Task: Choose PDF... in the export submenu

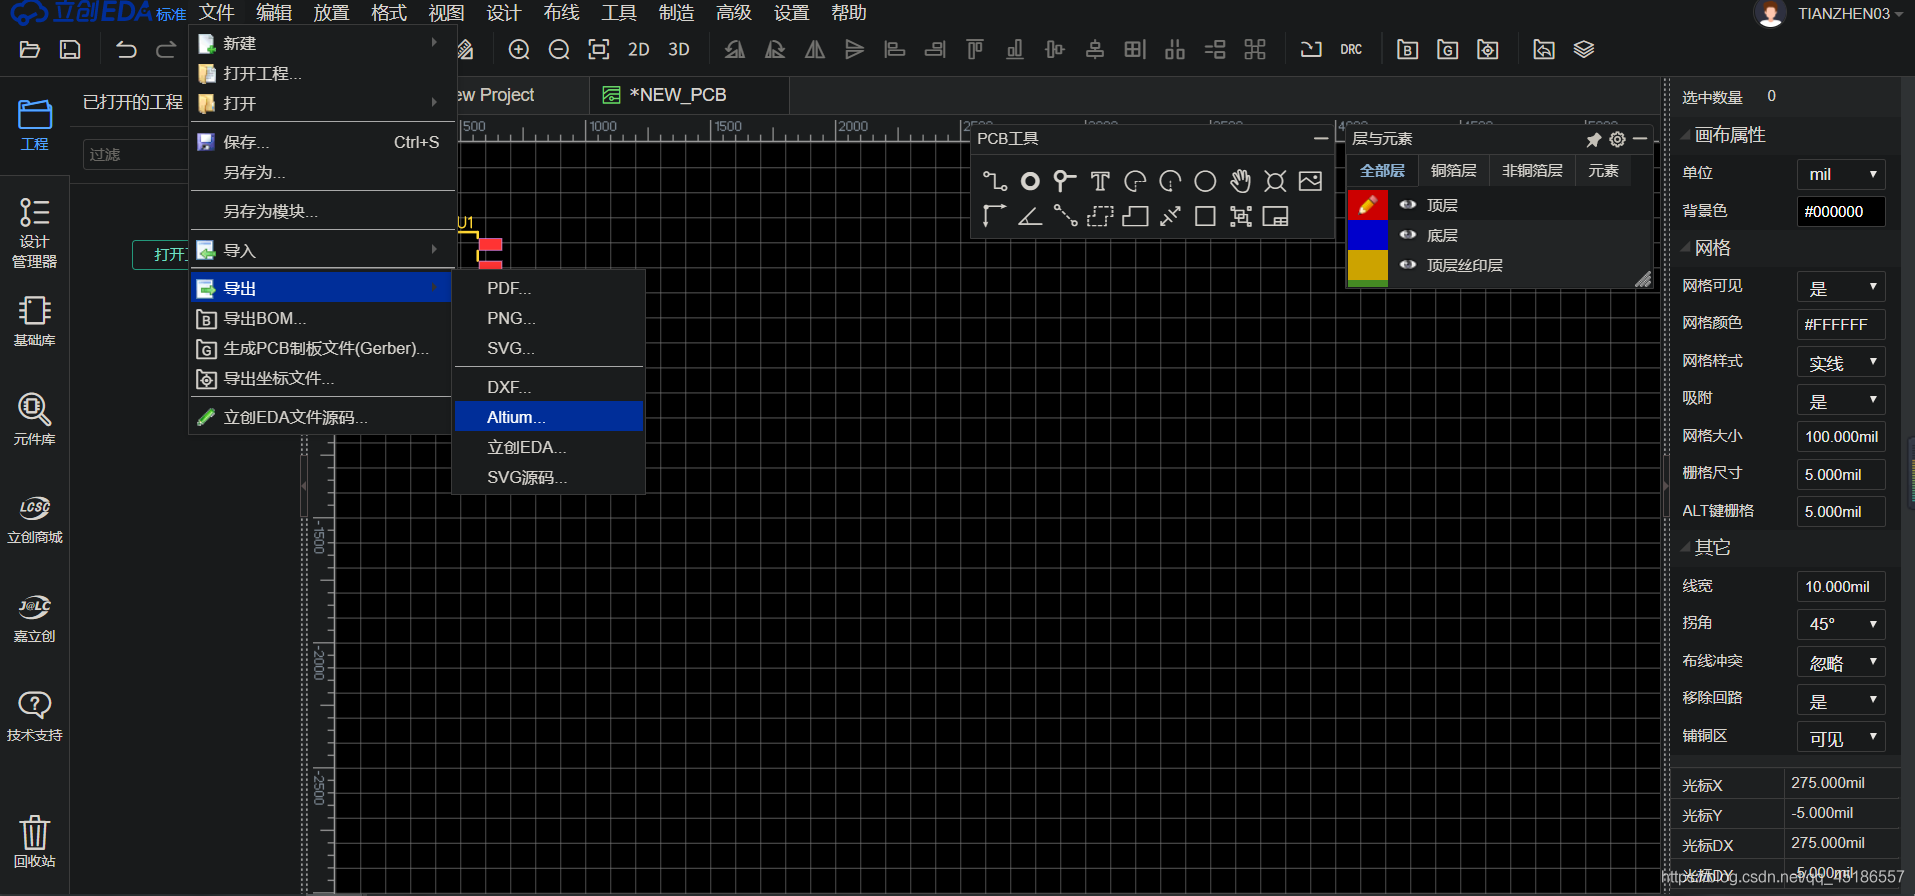Action: [x=549, y=288]
